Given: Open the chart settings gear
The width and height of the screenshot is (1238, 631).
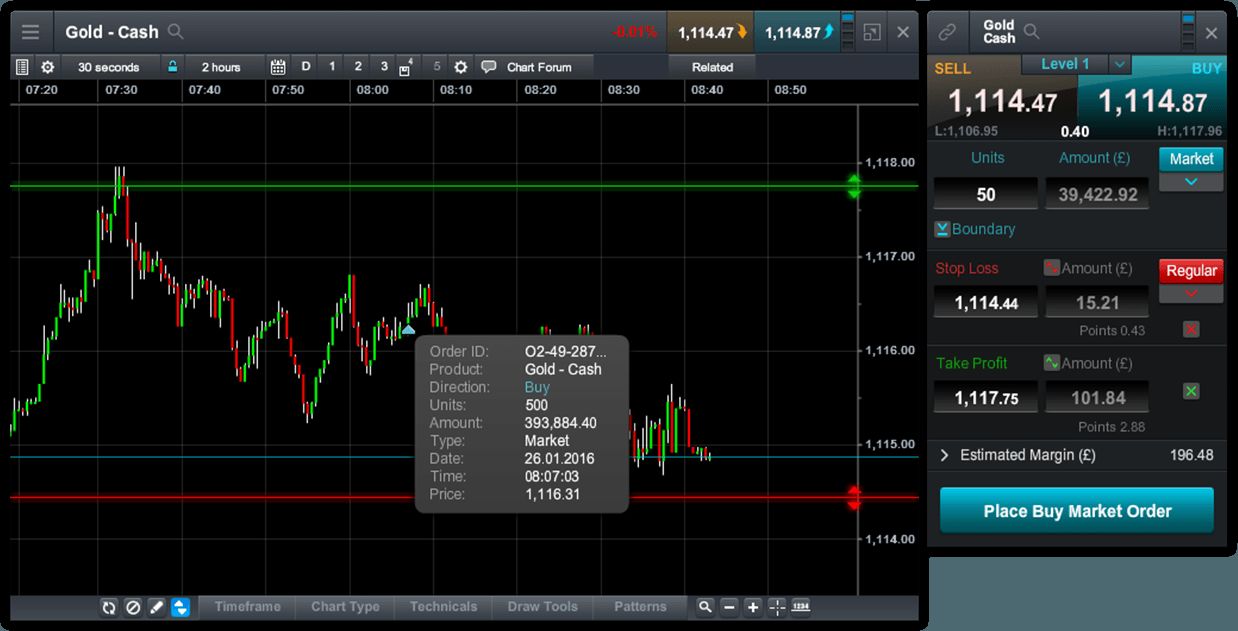Looking at the screenshot, I should pyautogui.click(x=46, y=66).
